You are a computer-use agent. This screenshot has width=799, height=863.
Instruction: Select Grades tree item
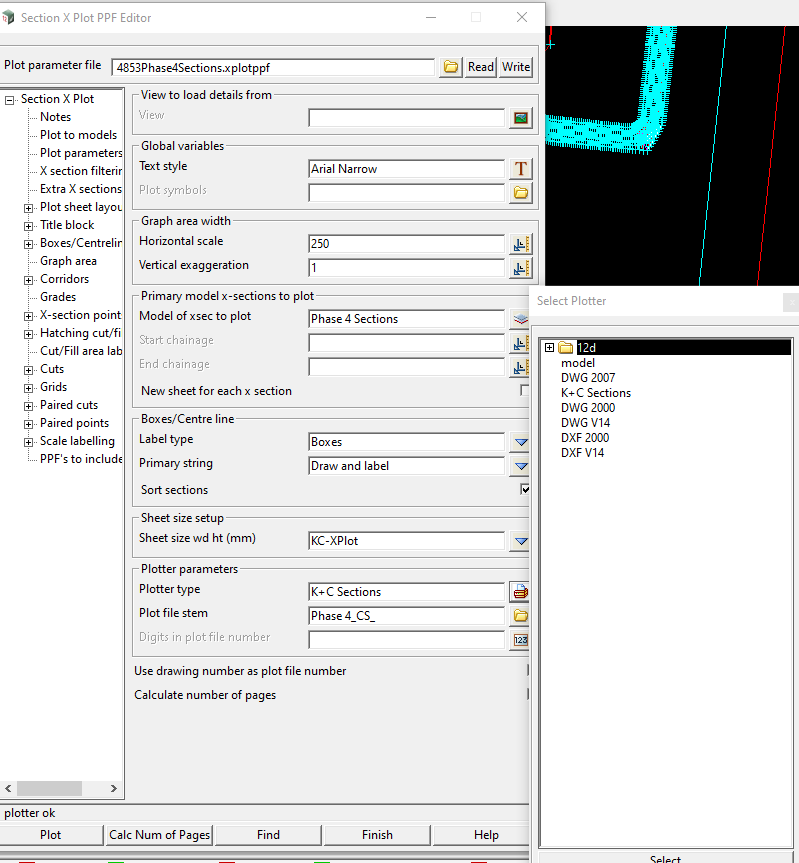coord(58,297)
